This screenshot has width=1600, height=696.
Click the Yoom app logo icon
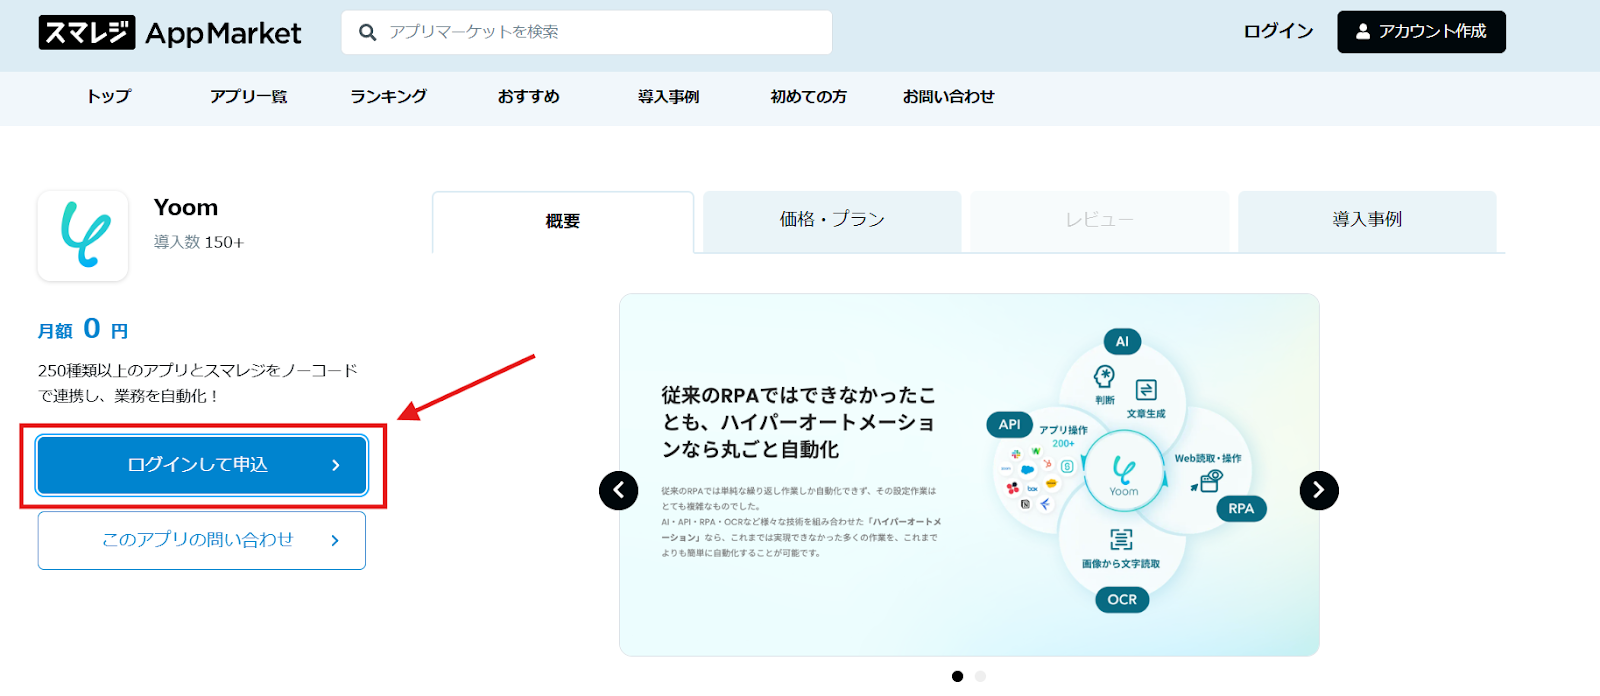click(83, 236)
